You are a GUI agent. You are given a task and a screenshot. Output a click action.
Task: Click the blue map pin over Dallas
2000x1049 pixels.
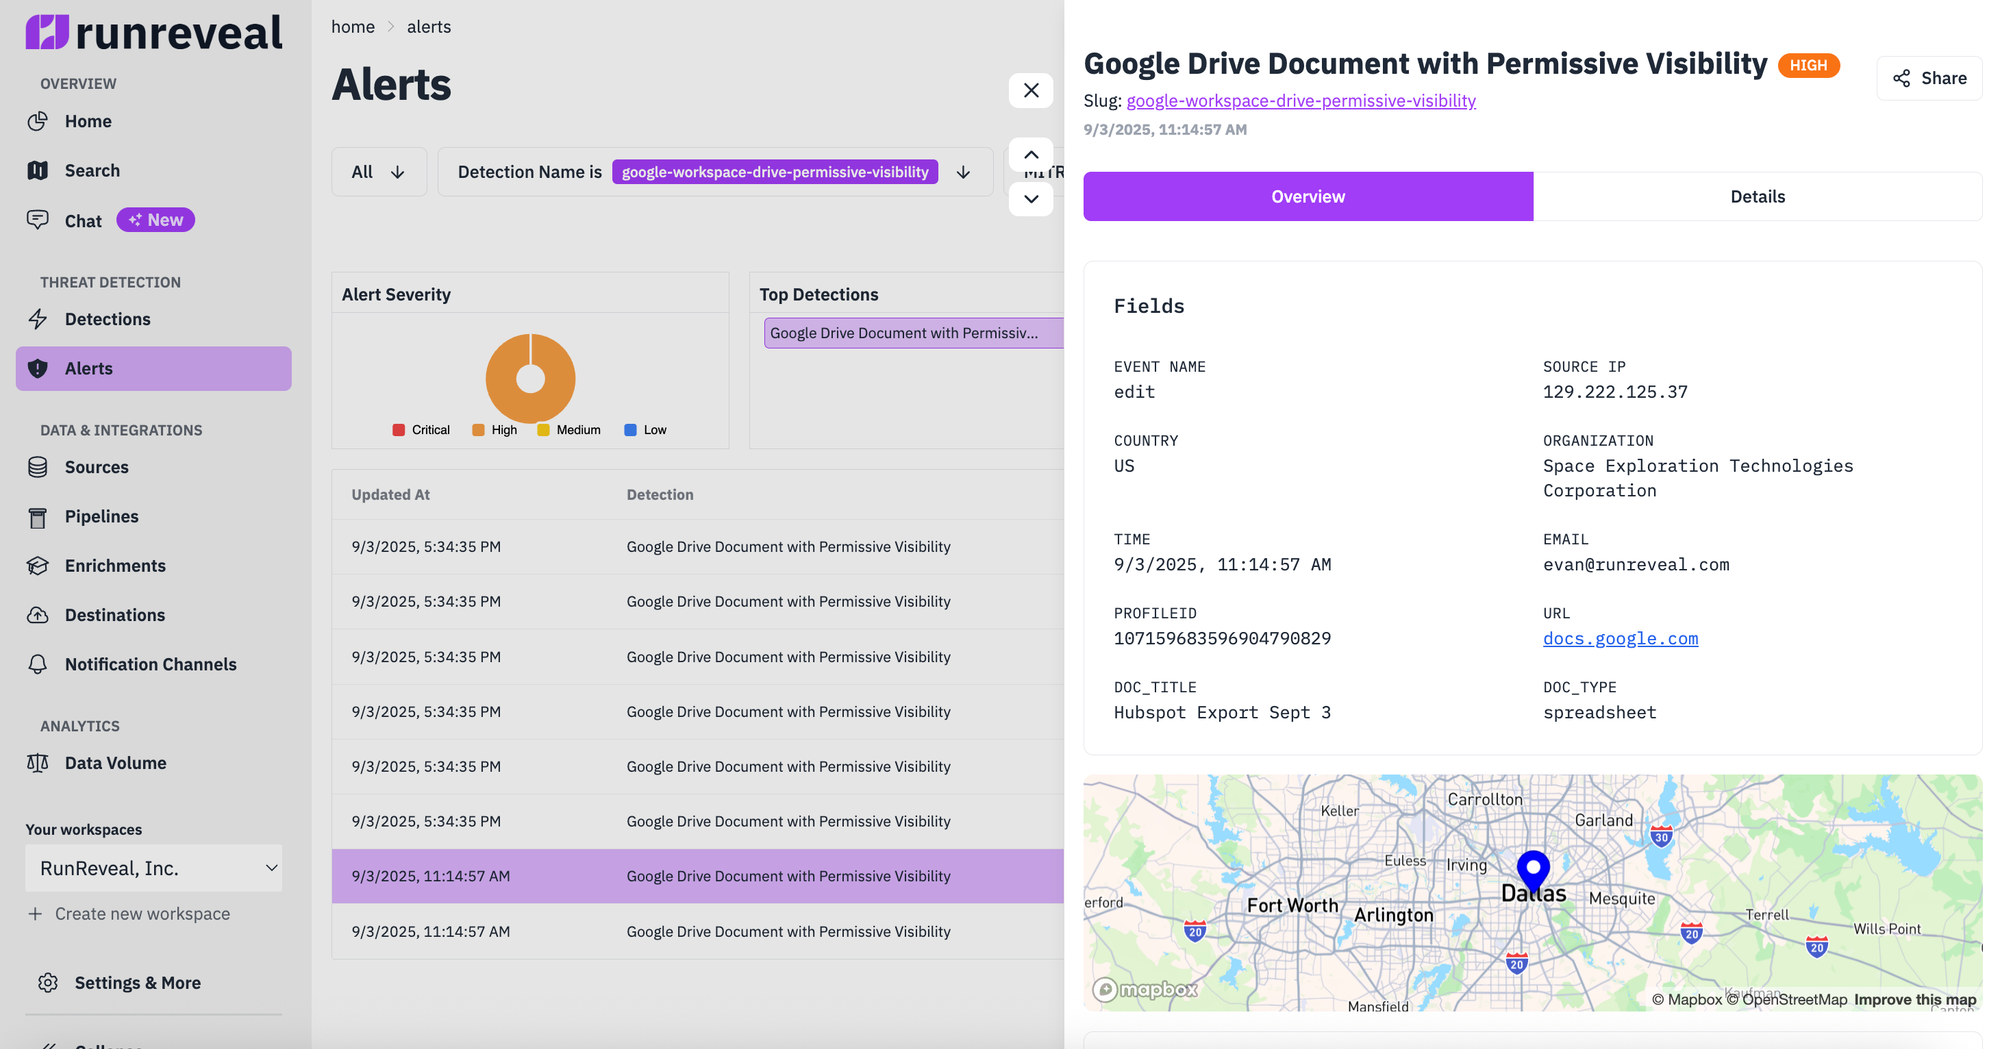tap(1533, 870)
